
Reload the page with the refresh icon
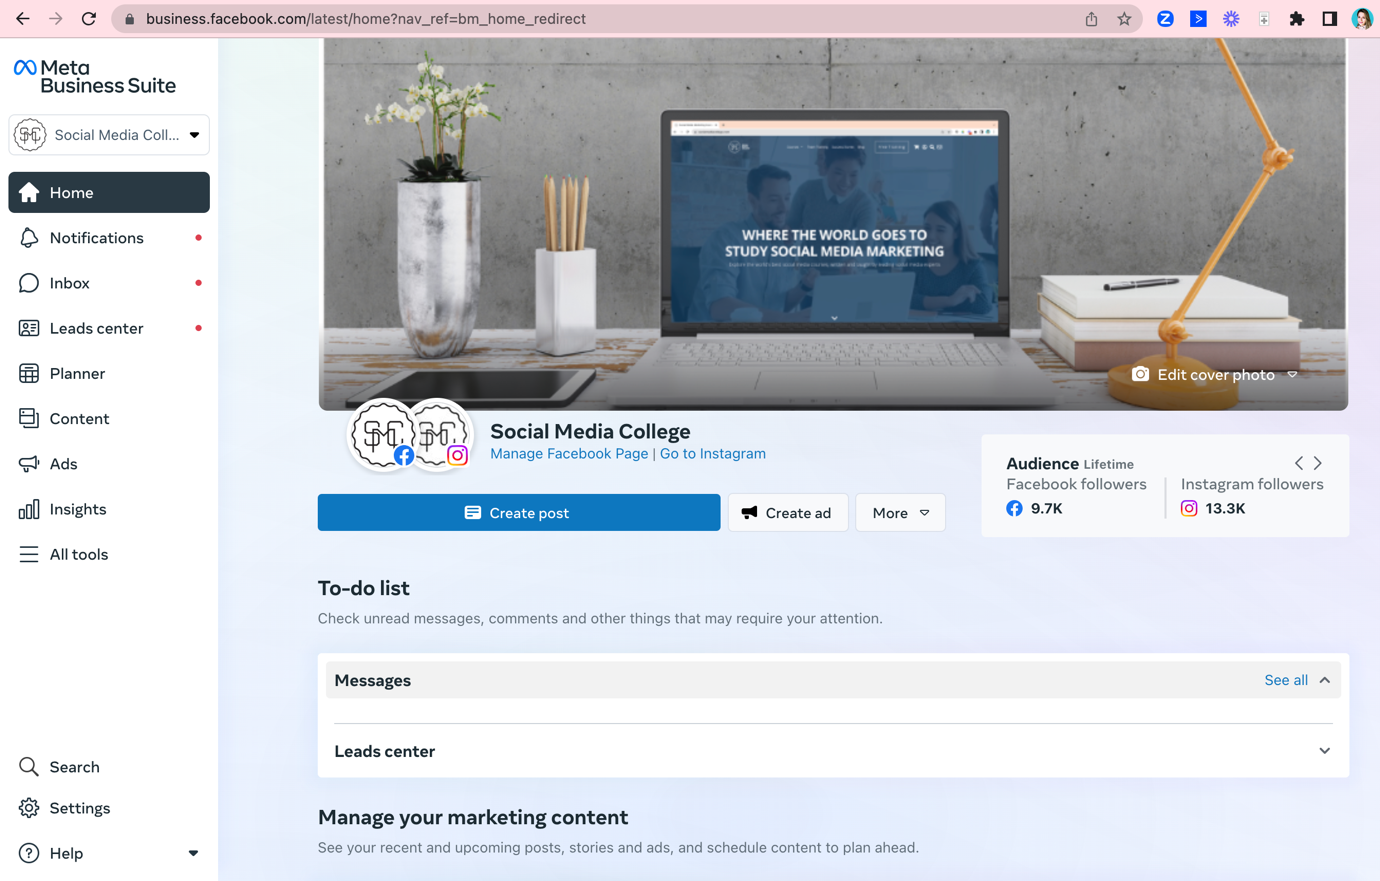pos(89,19)
